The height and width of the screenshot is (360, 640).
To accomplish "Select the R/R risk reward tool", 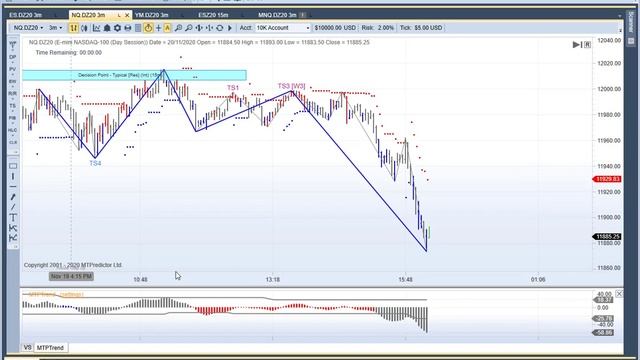I will [13, 94].
